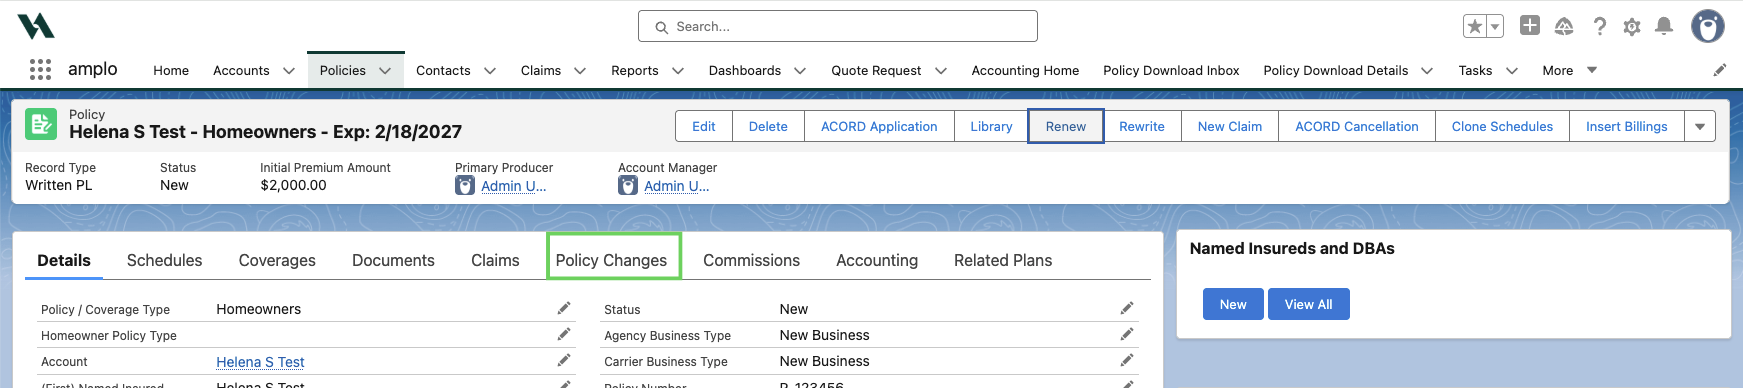Viewport: 1743px width, 388px height.
Task: Click the Renew button
Action: [x=1066, y=126]
